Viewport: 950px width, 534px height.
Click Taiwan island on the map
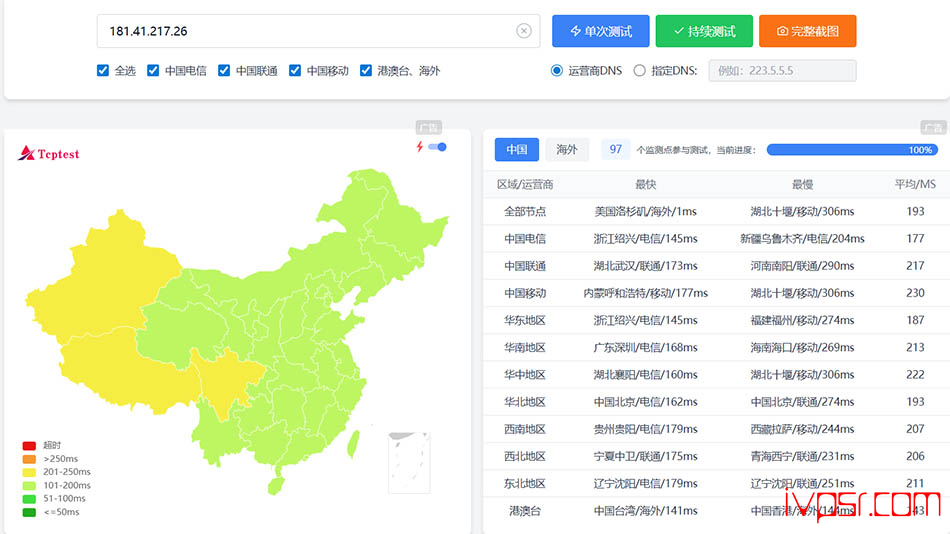coord(353,443)
